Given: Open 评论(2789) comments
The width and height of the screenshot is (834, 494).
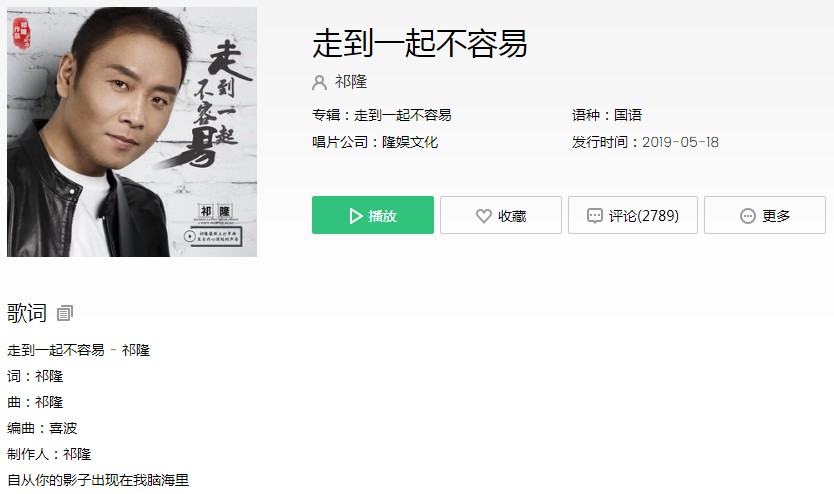Looking at the screenshot, I should tap(633, 215).
